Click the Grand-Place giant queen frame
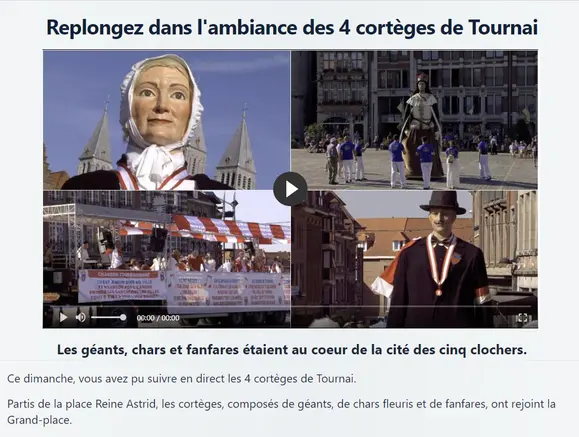579x437 pixels. (x=414, y=120)
